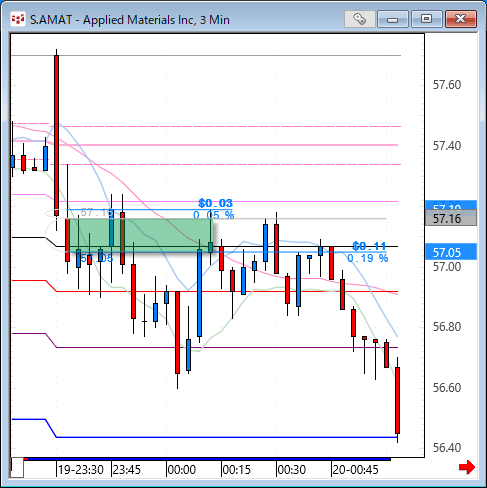Minimize the S.AMAT chart window

pos(393,19)
